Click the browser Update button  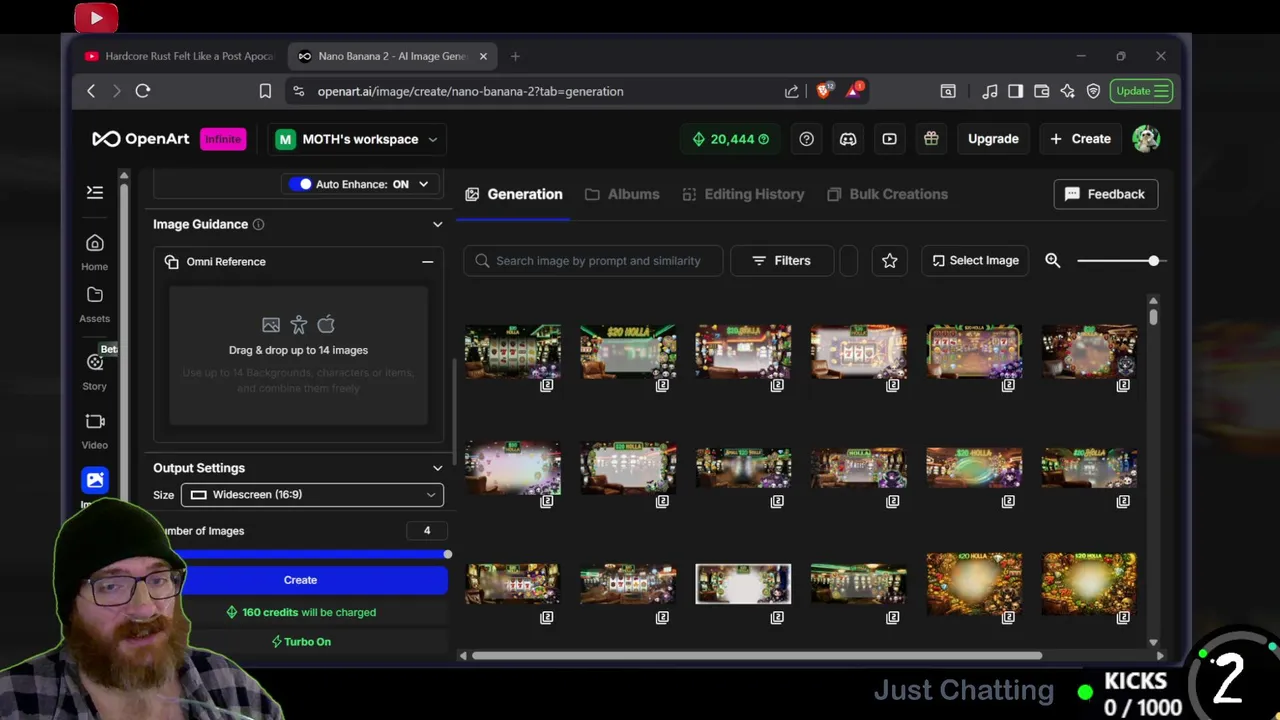(1141, 91)
